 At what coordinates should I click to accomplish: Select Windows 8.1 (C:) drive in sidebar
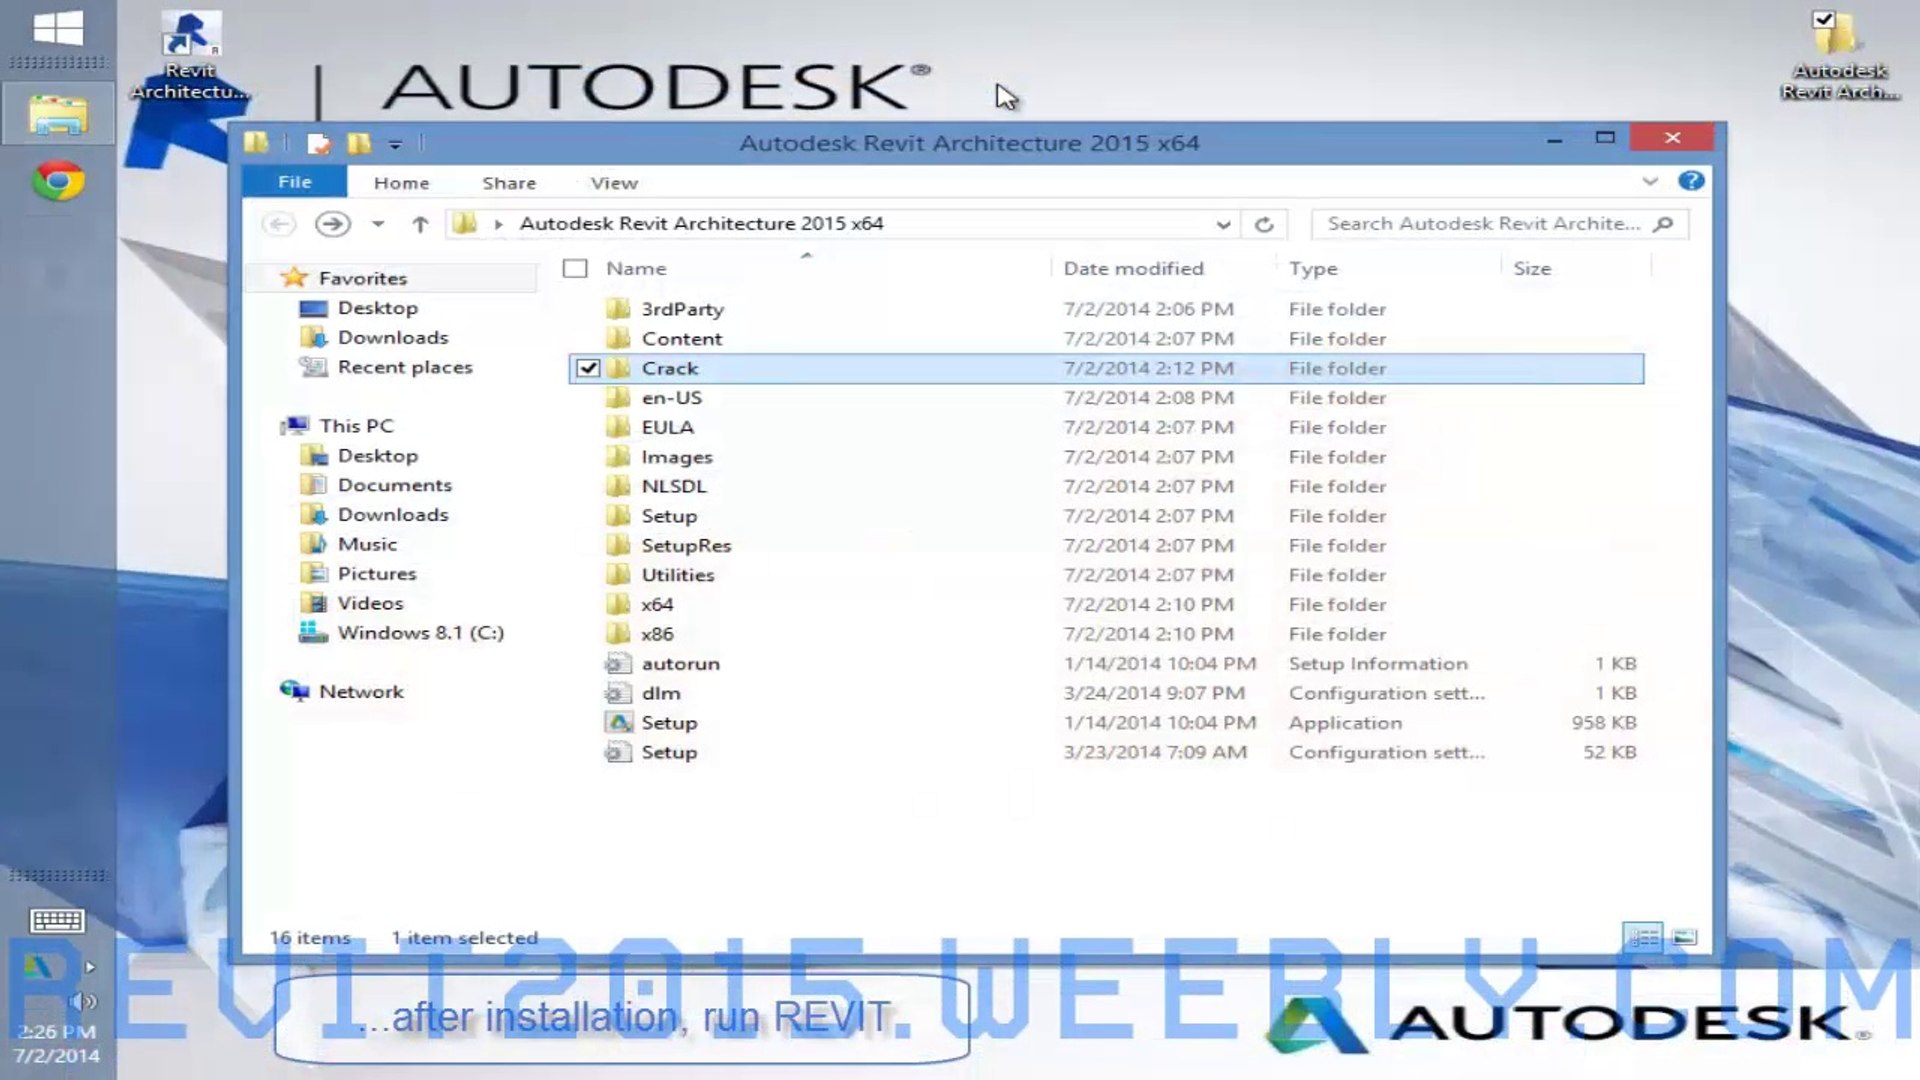pos(420,632)
